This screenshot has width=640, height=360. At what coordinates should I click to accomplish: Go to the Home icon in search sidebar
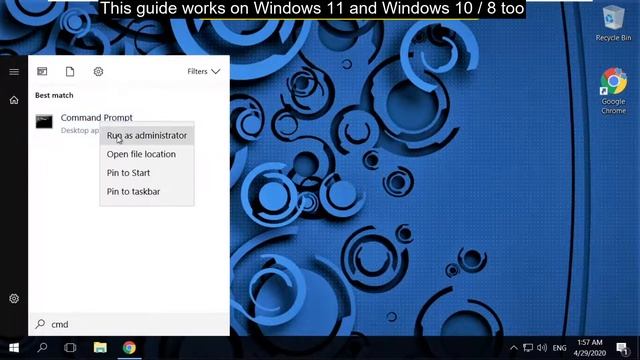tap(14, 100)
